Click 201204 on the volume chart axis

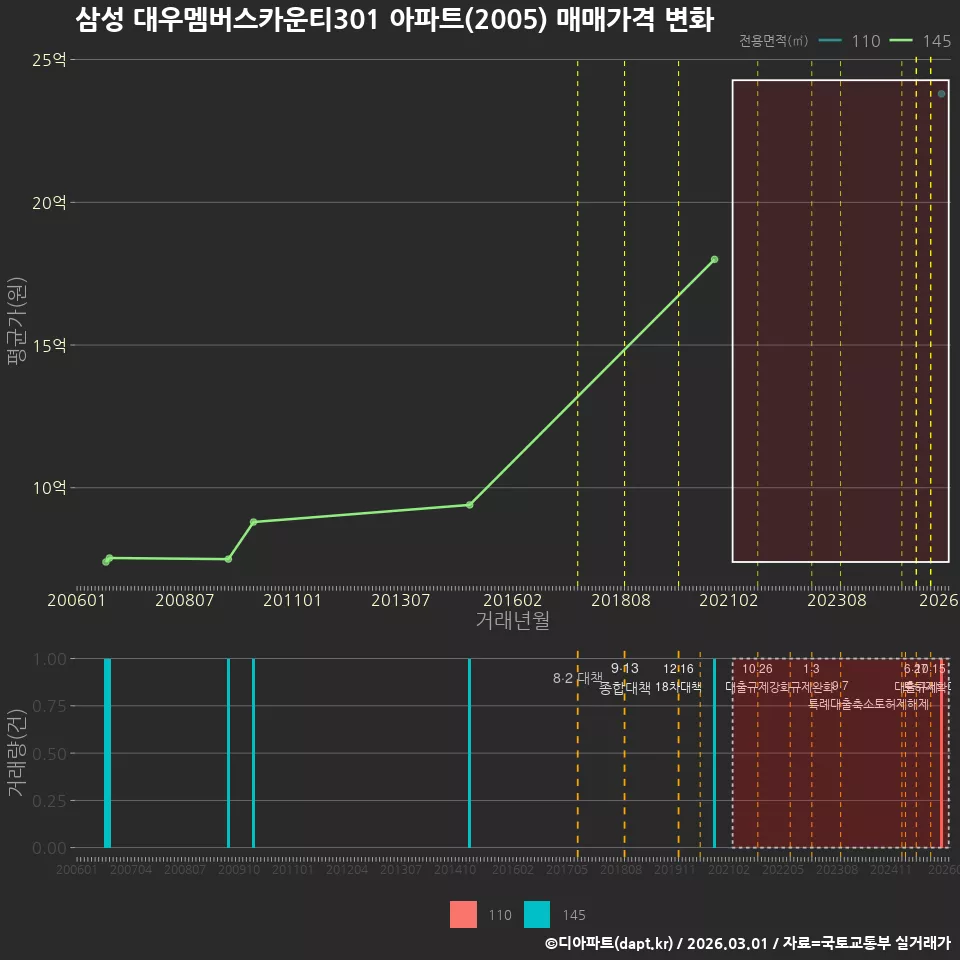point(347,869)
